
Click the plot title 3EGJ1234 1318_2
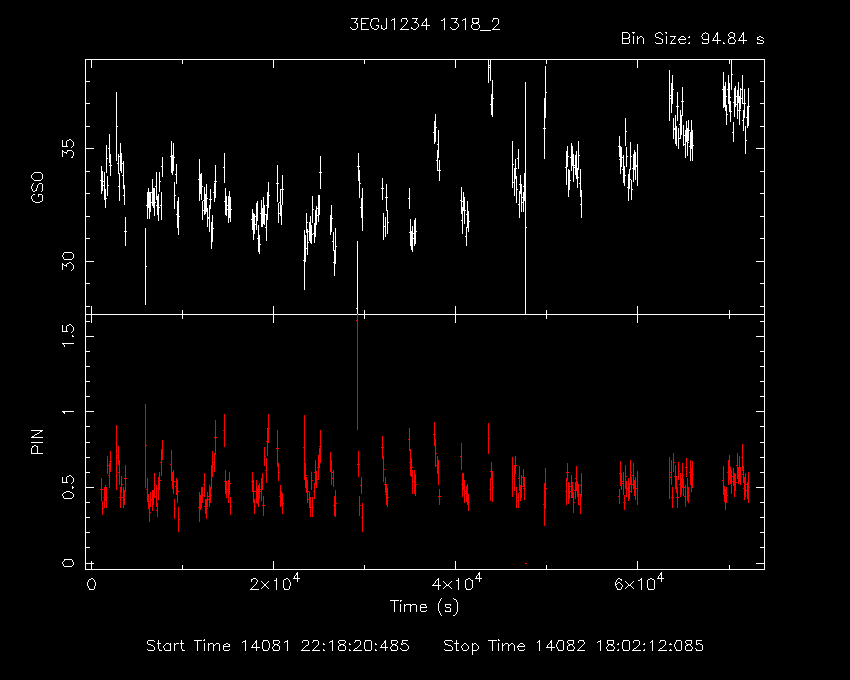pyautogui.click(x=424, y=25)
